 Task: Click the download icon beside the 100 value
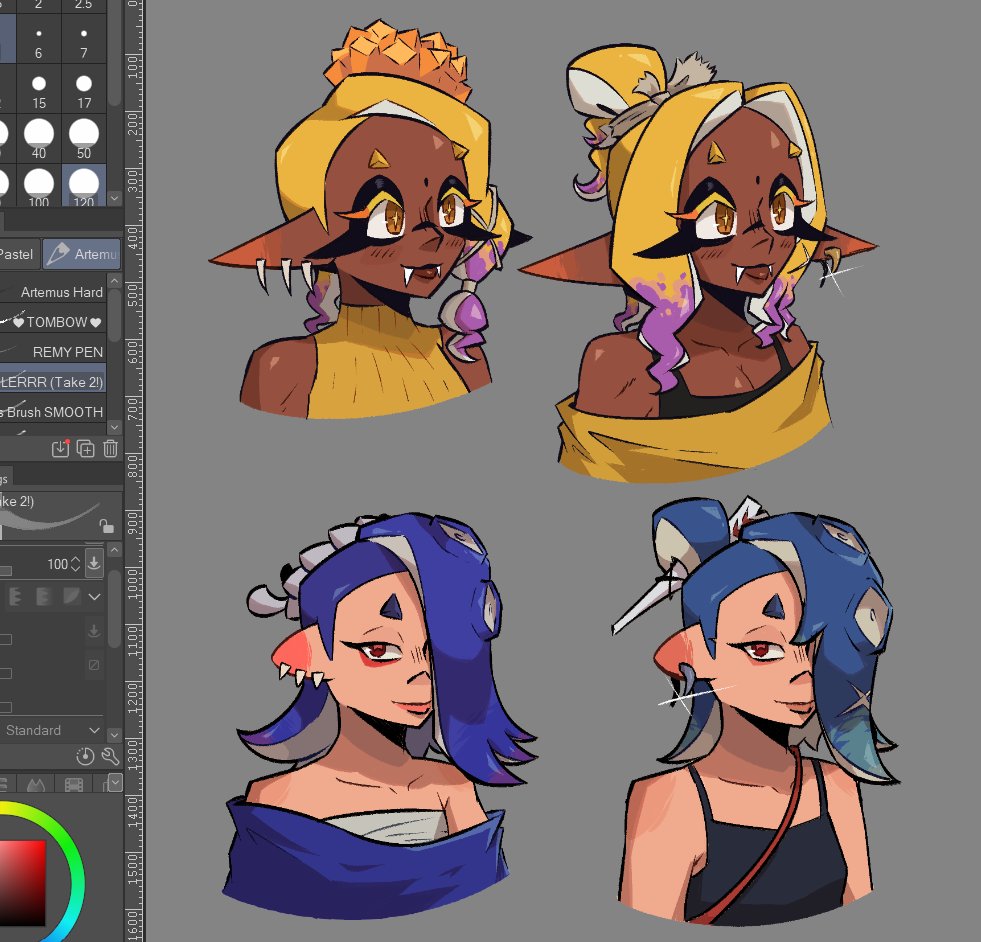(x=94, y=563)
